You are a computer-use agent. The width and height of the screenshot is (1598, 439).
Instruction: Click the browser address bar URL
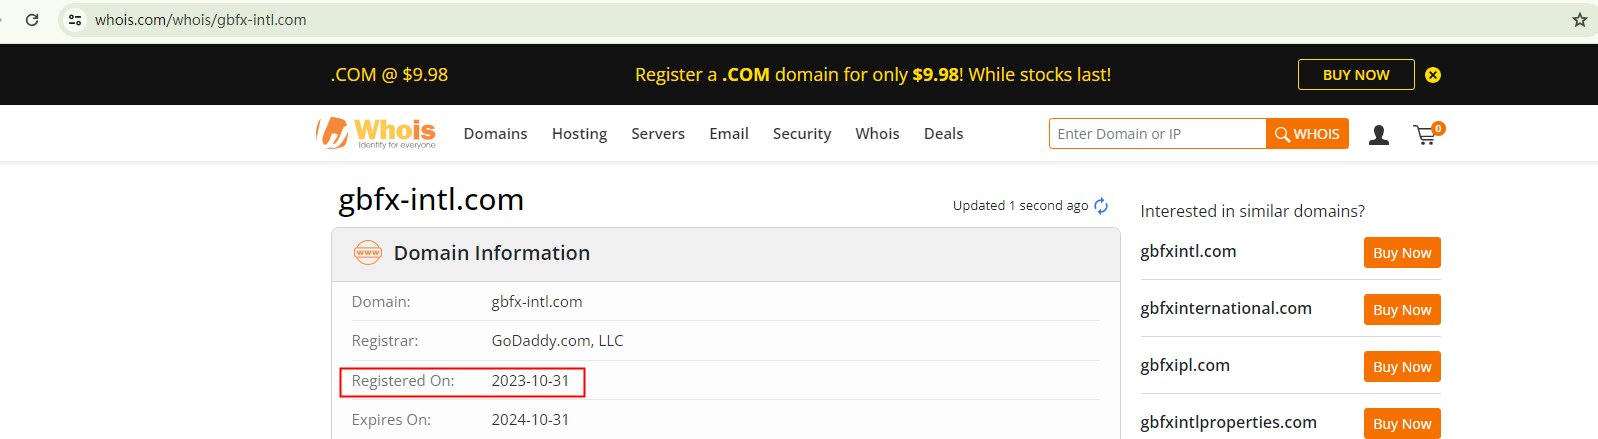(x=201, y=20)
